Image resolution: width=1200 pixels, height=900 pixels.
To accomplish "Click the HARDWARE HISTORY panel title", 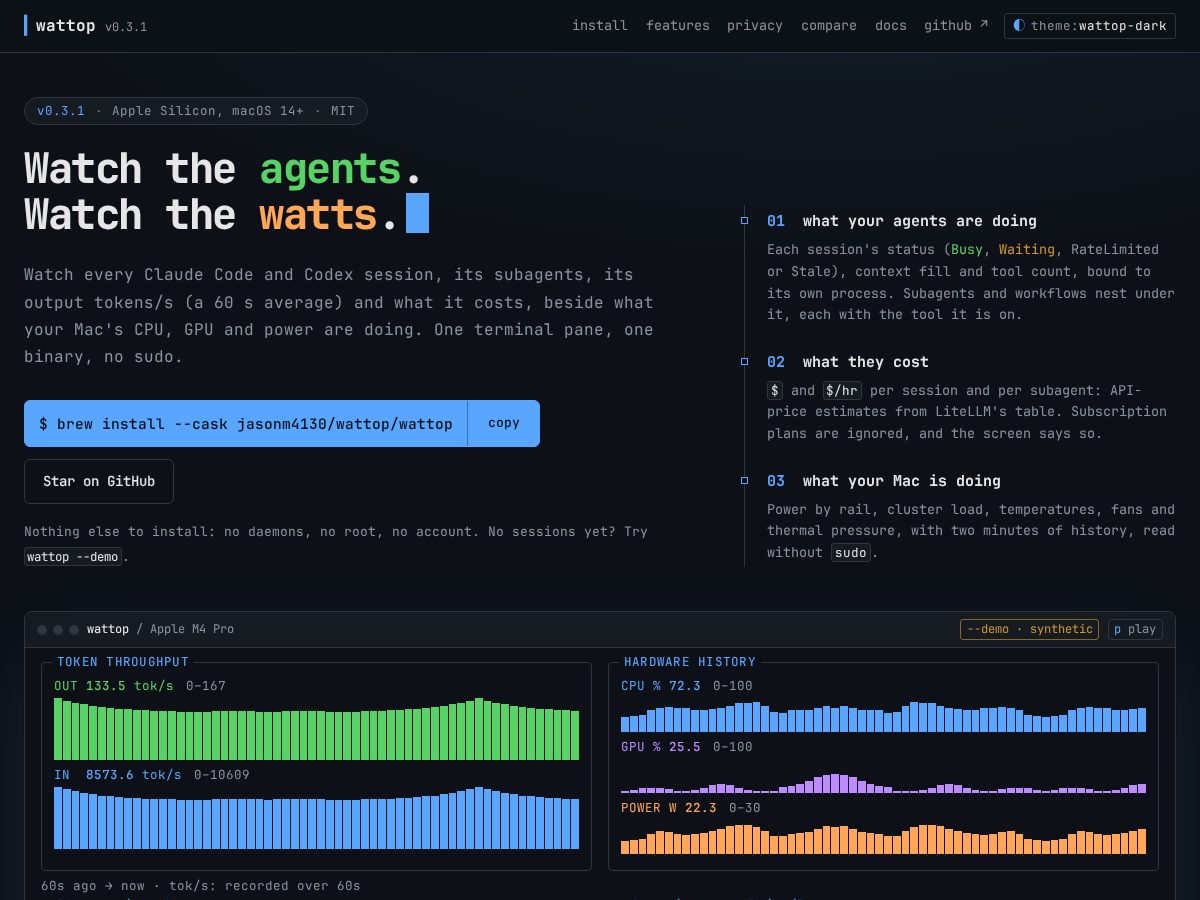I will (690, 662).
